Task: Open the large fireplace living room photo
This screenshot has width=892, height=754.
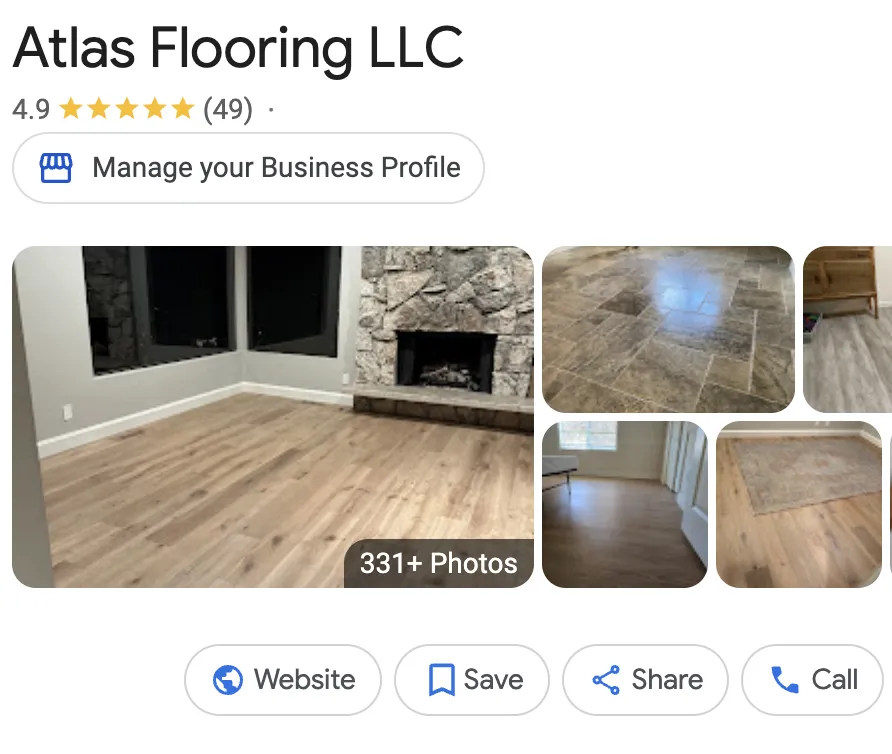Action: [x=273, y=417]
